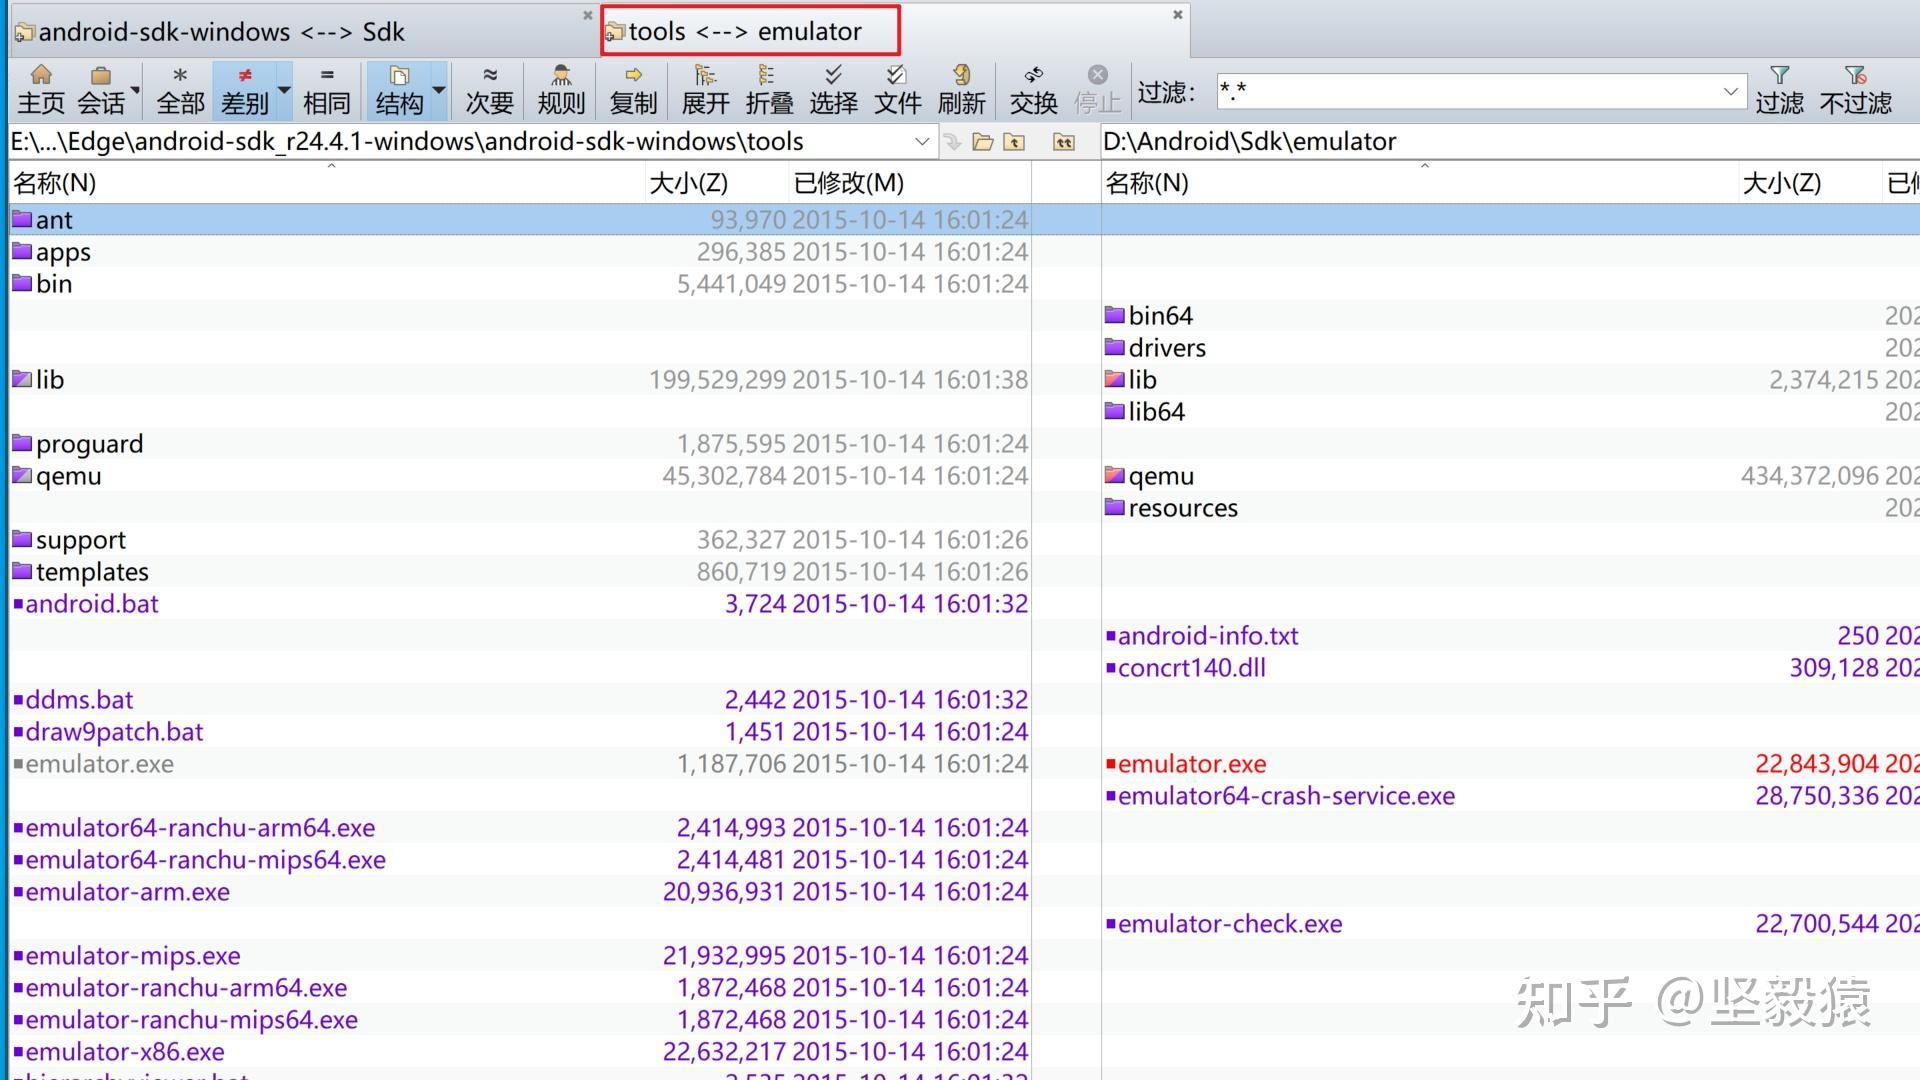Click the 过滤 (Filter) button
This screenshot has width=1920, height=1080.
coord(1779,89)
